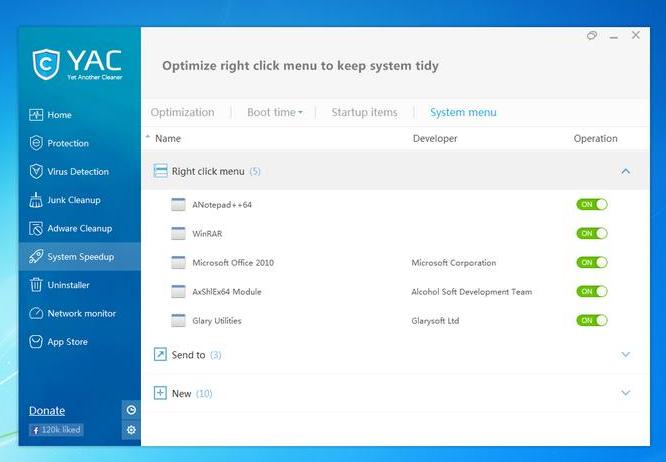666x462 pixels.
Task: Click the Home heartbeat icon
Action: pyautogui.click(x=36, y=115)
